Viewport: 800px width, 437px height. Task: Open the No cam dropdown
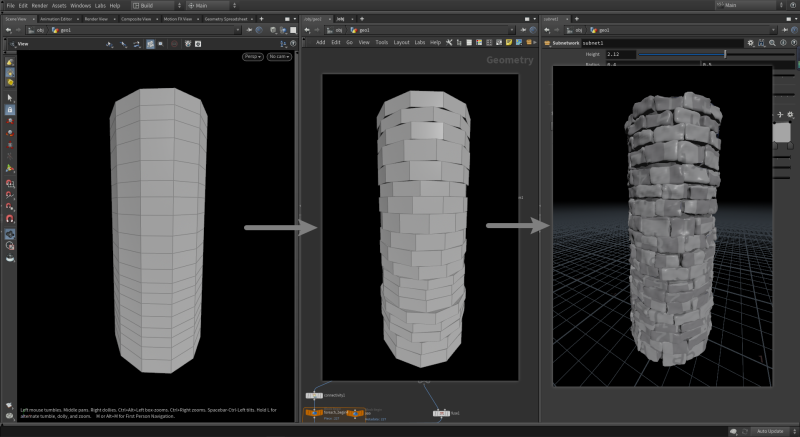pyautogui.click(x=277, y=57)
